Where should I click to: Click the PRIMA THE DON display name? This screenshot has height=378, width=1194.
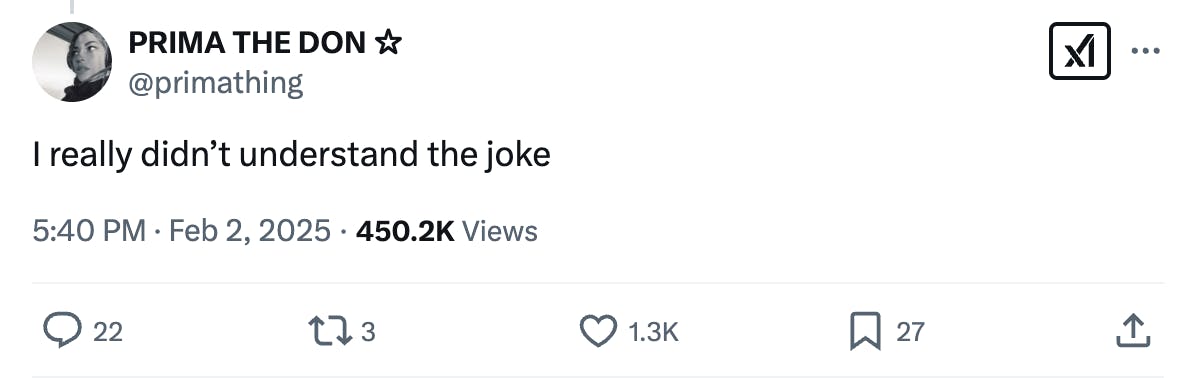pos(247,43)
